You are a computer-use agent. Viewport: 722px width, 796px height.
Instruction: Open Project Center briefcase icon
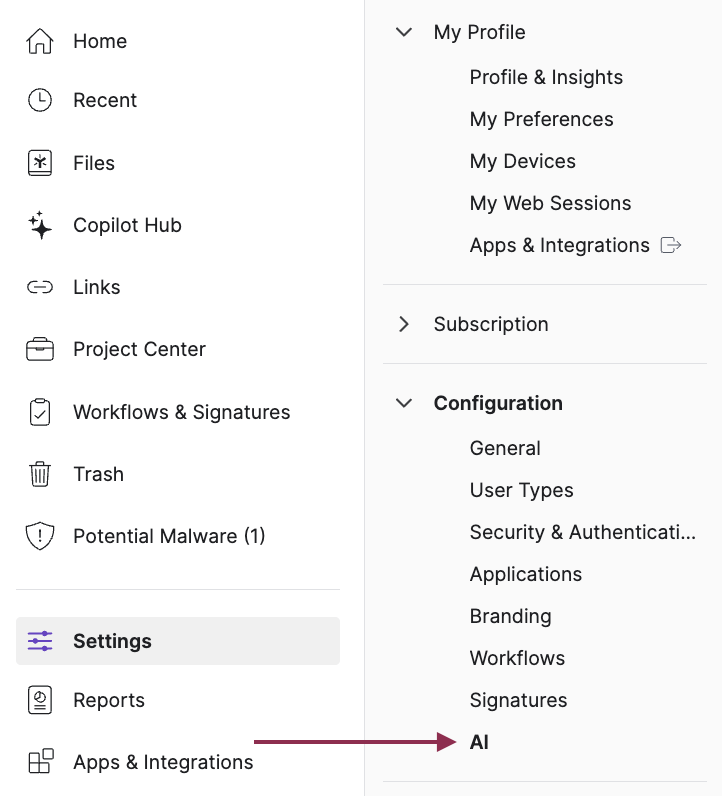[x=40, y=349]
